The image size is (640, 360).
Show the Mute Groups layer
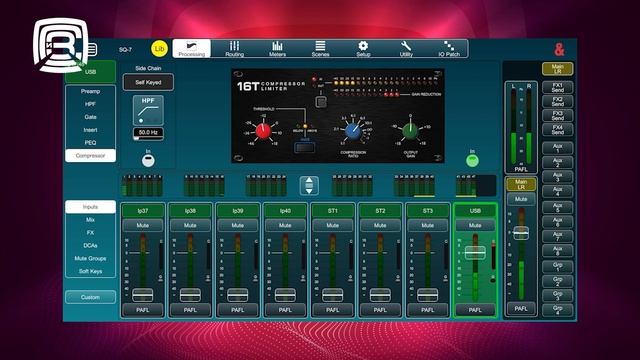click(x=90, y=258)
